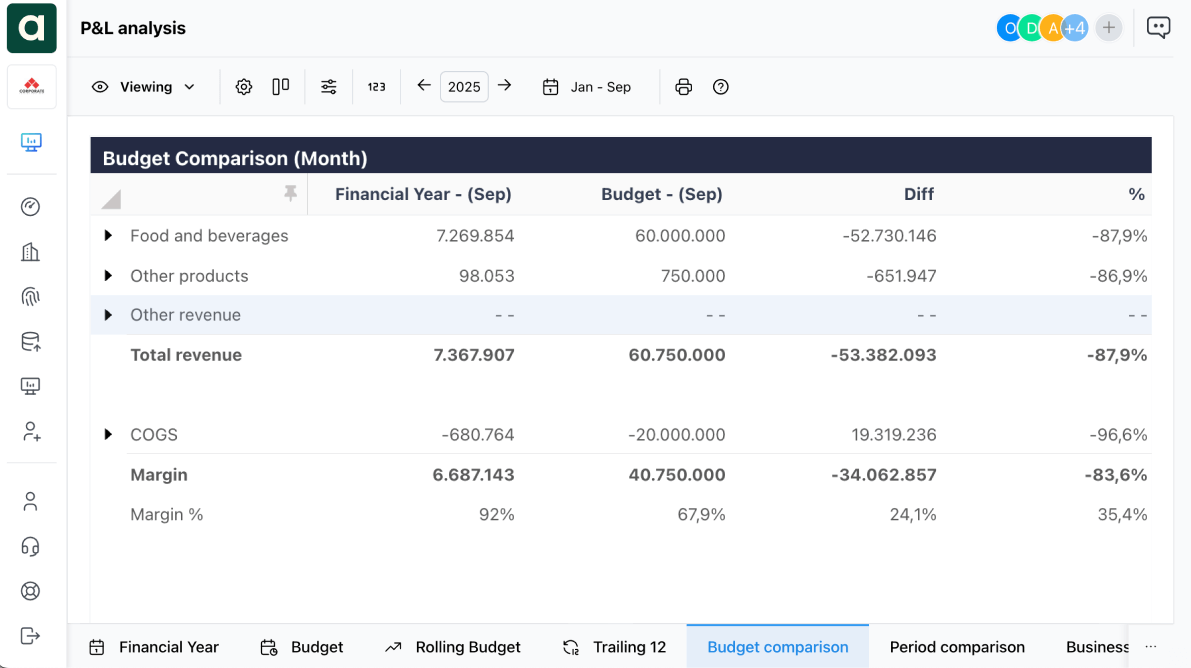Open the add user sidebar icon
This screenshot has width=1191, height=668.
pos(31,432)
